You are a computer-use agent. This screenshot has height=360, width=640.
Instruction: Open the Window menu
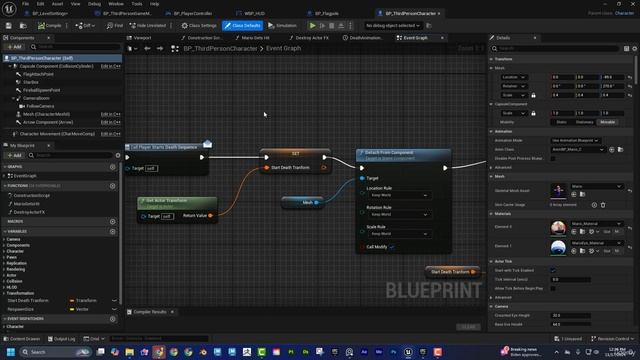(116, 4)
